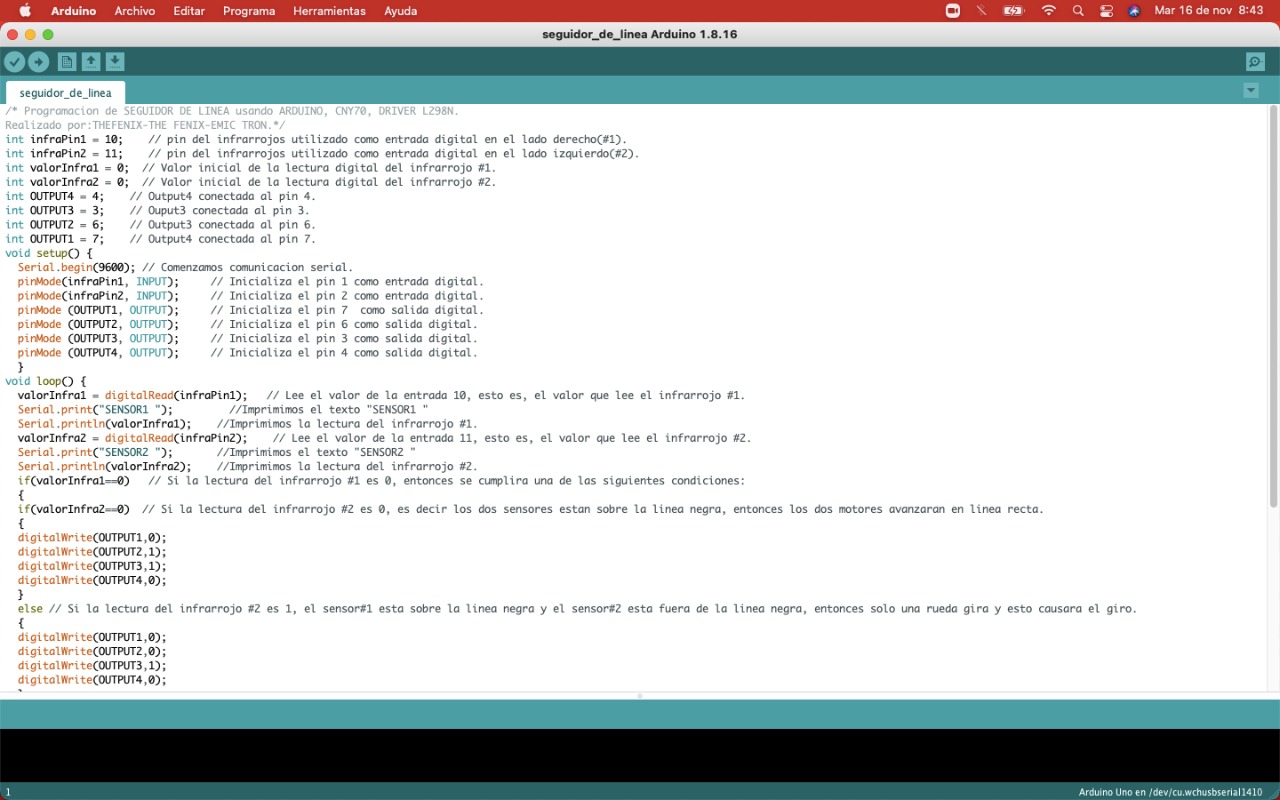Click the 'void setup() {' line

pos(48,253)
